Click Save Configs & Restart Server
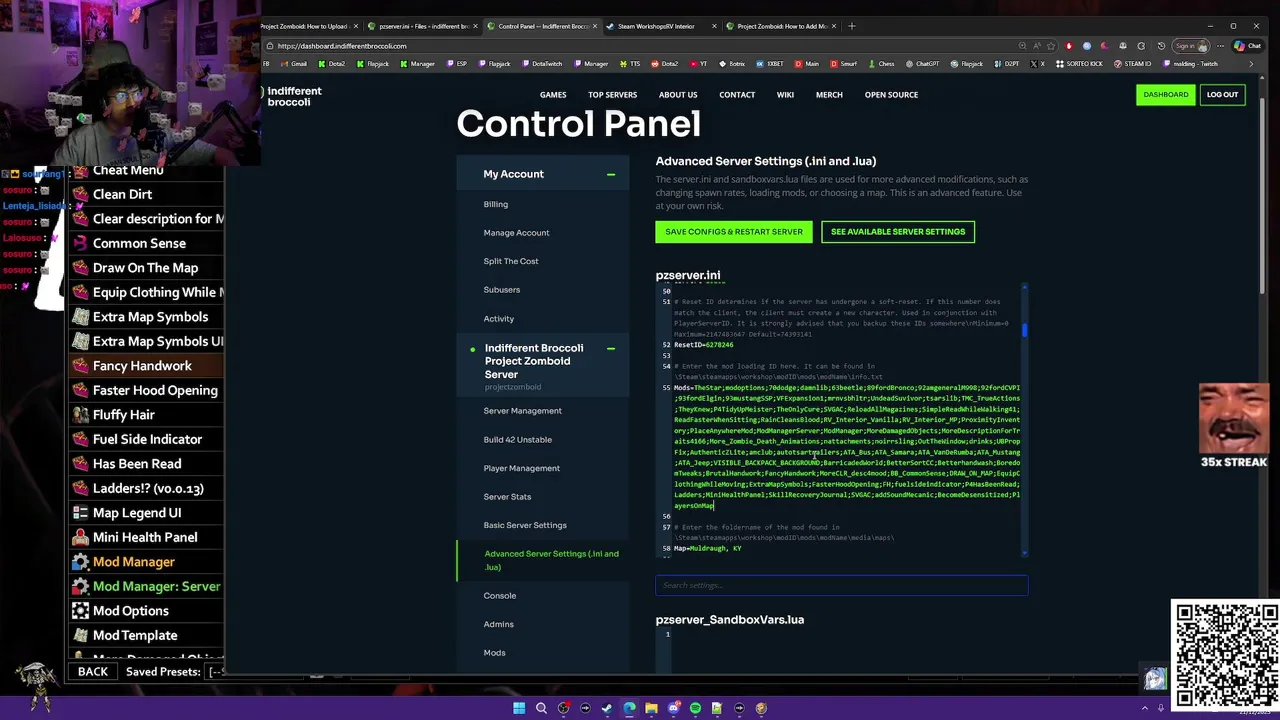 [734, 232]
